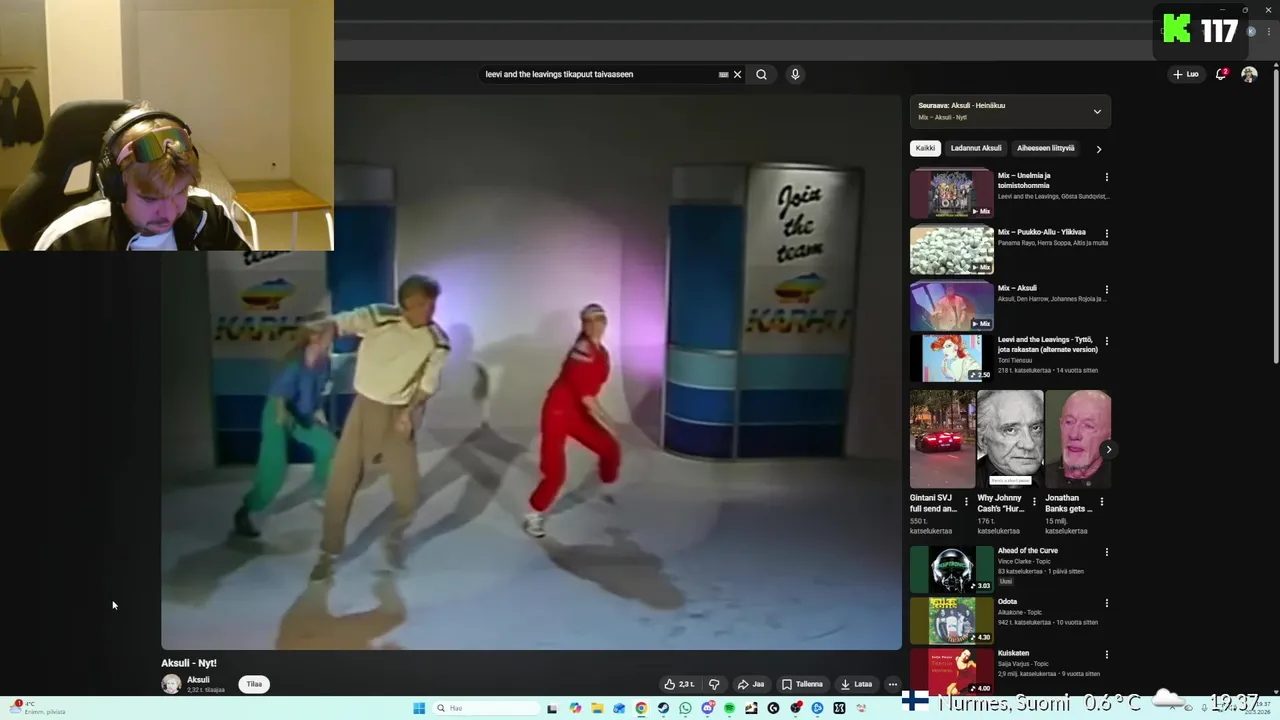Image resolution: width=1280 pixels, height=720 pixels.
Task: Select the Kaikki filter chip
Action: pos(925,148)
